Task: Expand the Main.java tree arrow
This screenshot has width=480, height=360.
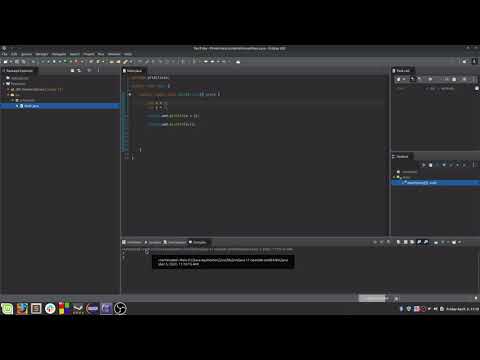Action: [17, 106]
